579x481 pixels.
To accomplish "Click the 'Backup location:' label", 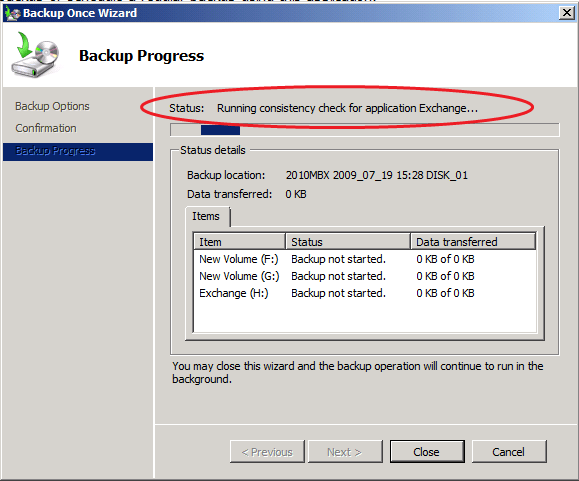I will [226, 175].
